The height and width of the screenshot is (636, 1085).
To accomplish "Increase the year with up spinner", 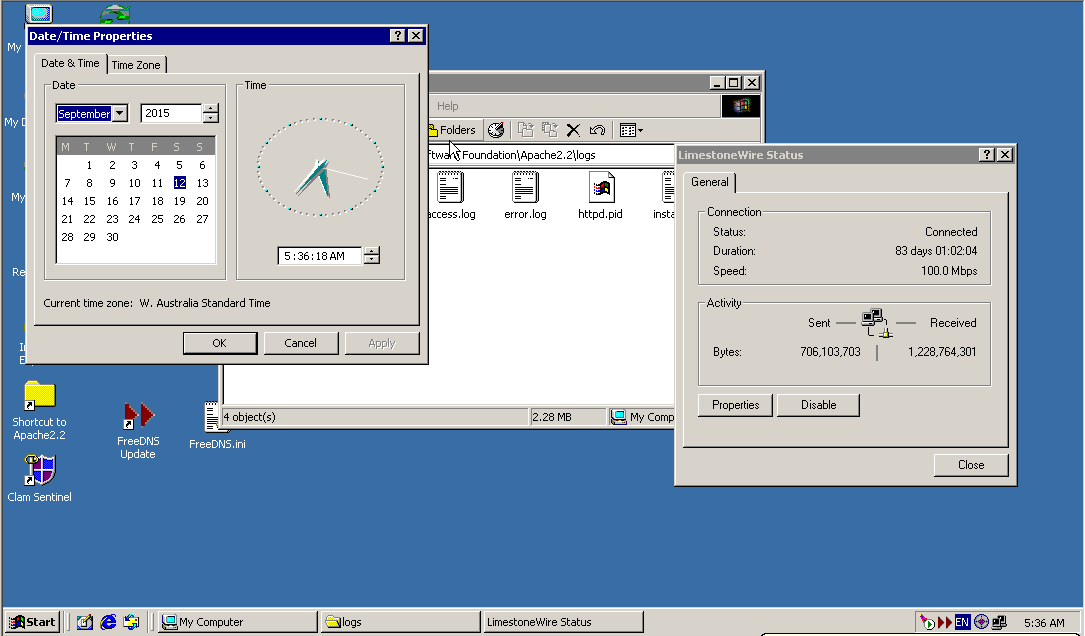I will pos(210,108).
